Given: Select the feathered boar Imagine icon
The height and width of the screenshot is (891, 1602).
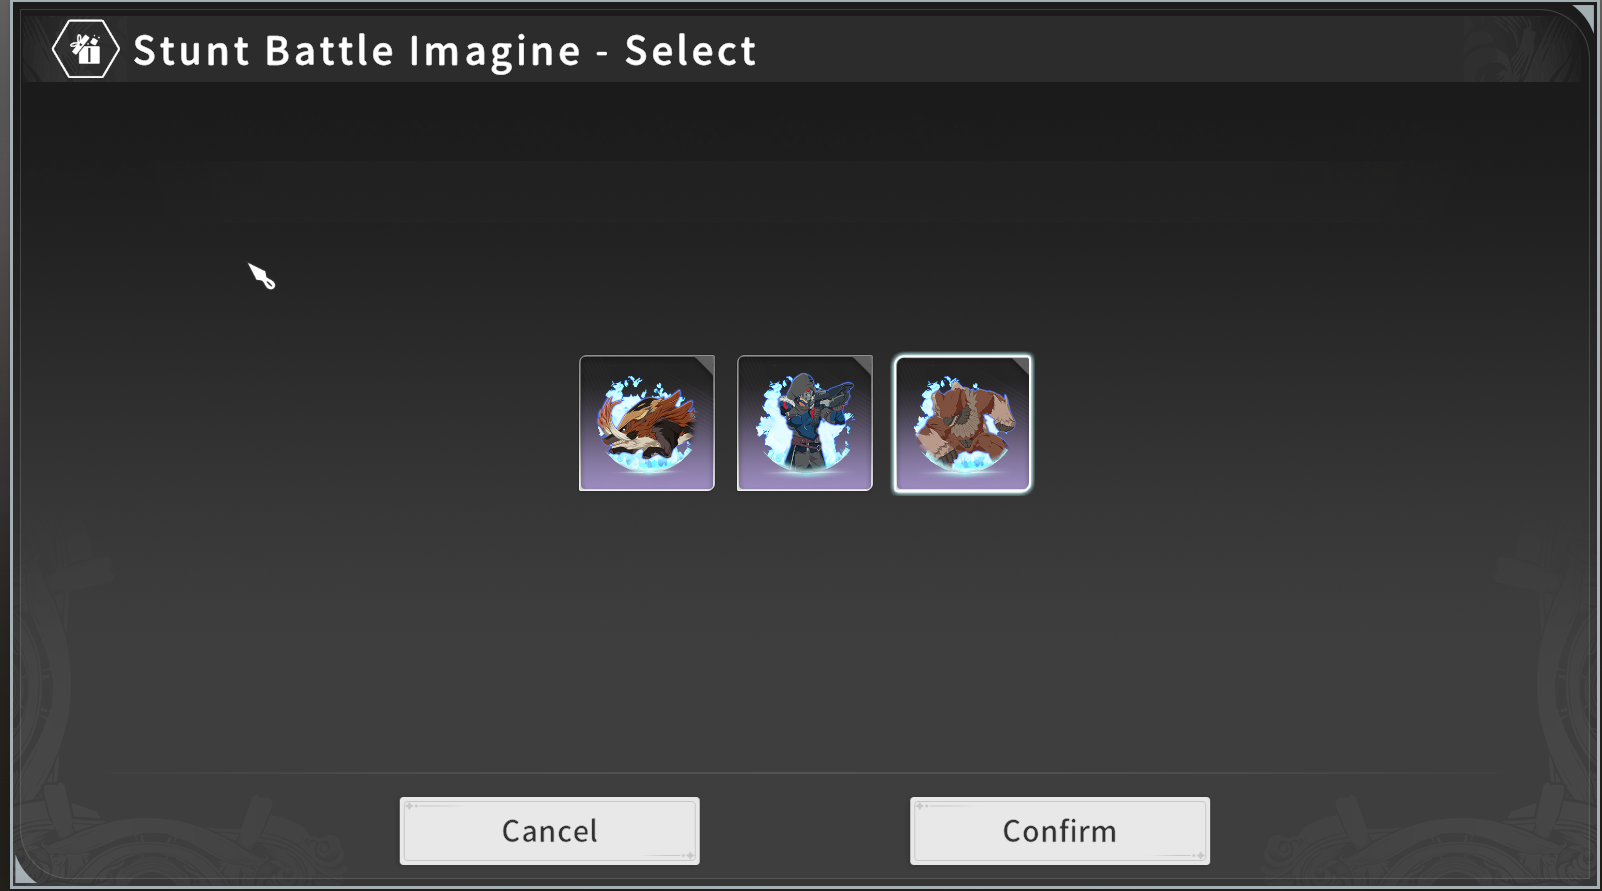Looking at the screenshot, I should click(647, 423).
